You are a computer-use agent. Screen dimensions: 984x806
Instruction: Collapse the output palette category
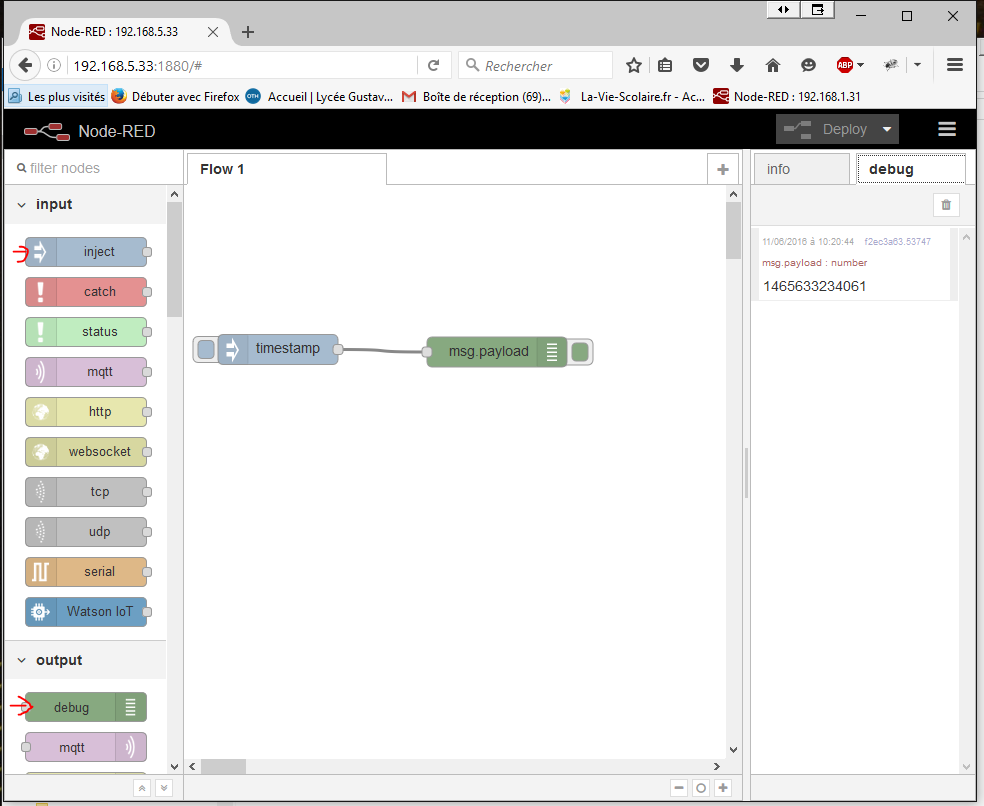tap(85, 660)
